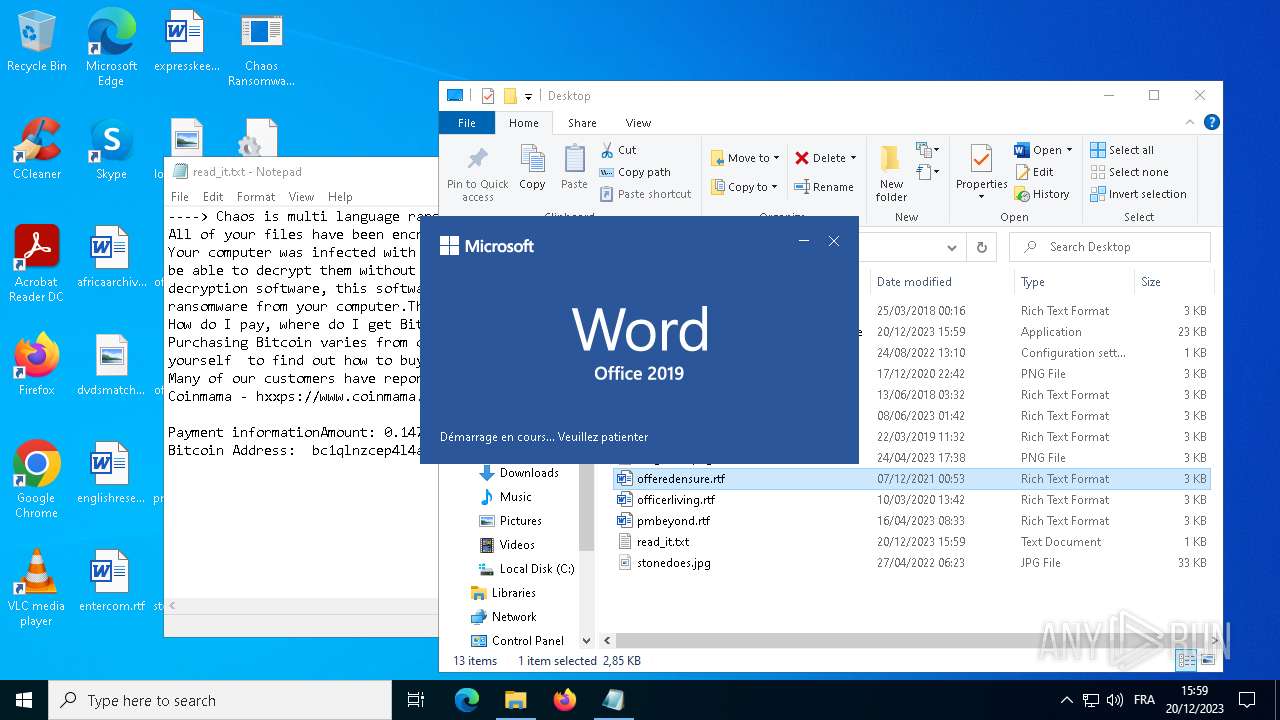Screen dimensions: 1280x720
Task: Switch to the View ribbon tab
Action: pyautogui.click(x=638, y=123)
